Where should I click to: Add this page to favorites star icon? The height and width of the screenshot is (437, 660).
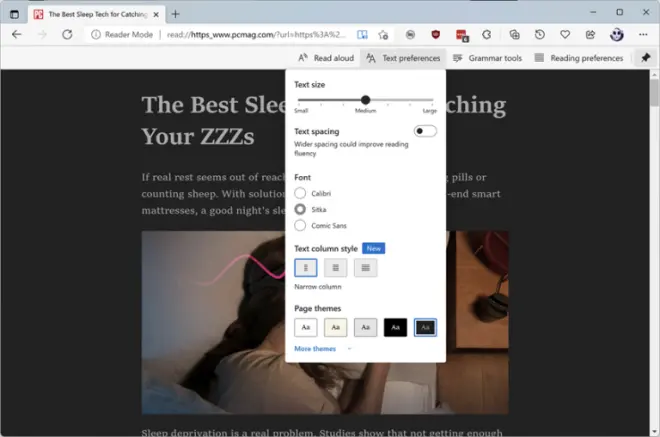[383, 35]
